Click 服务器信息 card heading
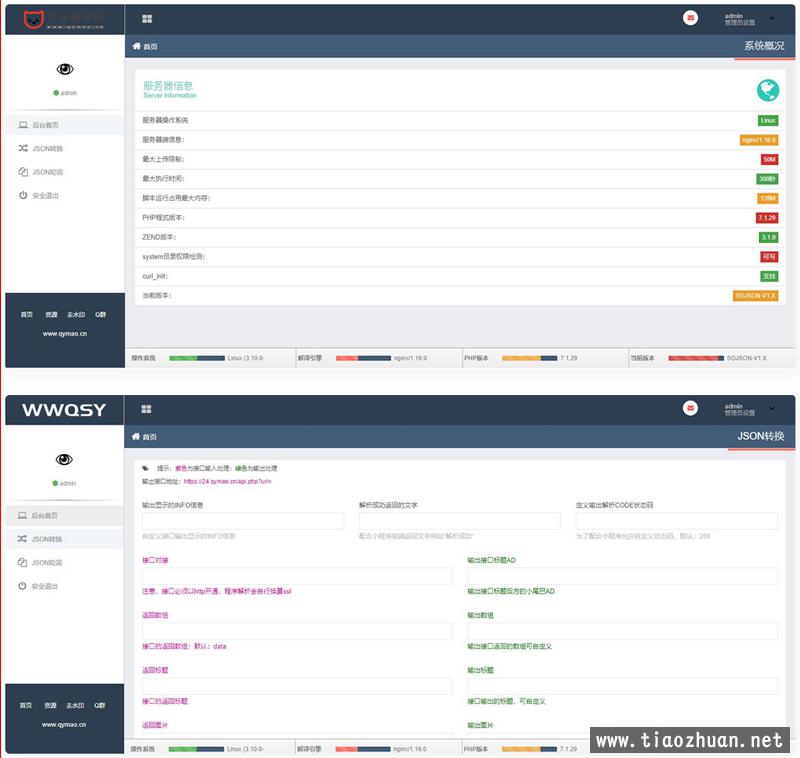Image resolution: width=800 pixels, height=758 pixels. [168, 86]
